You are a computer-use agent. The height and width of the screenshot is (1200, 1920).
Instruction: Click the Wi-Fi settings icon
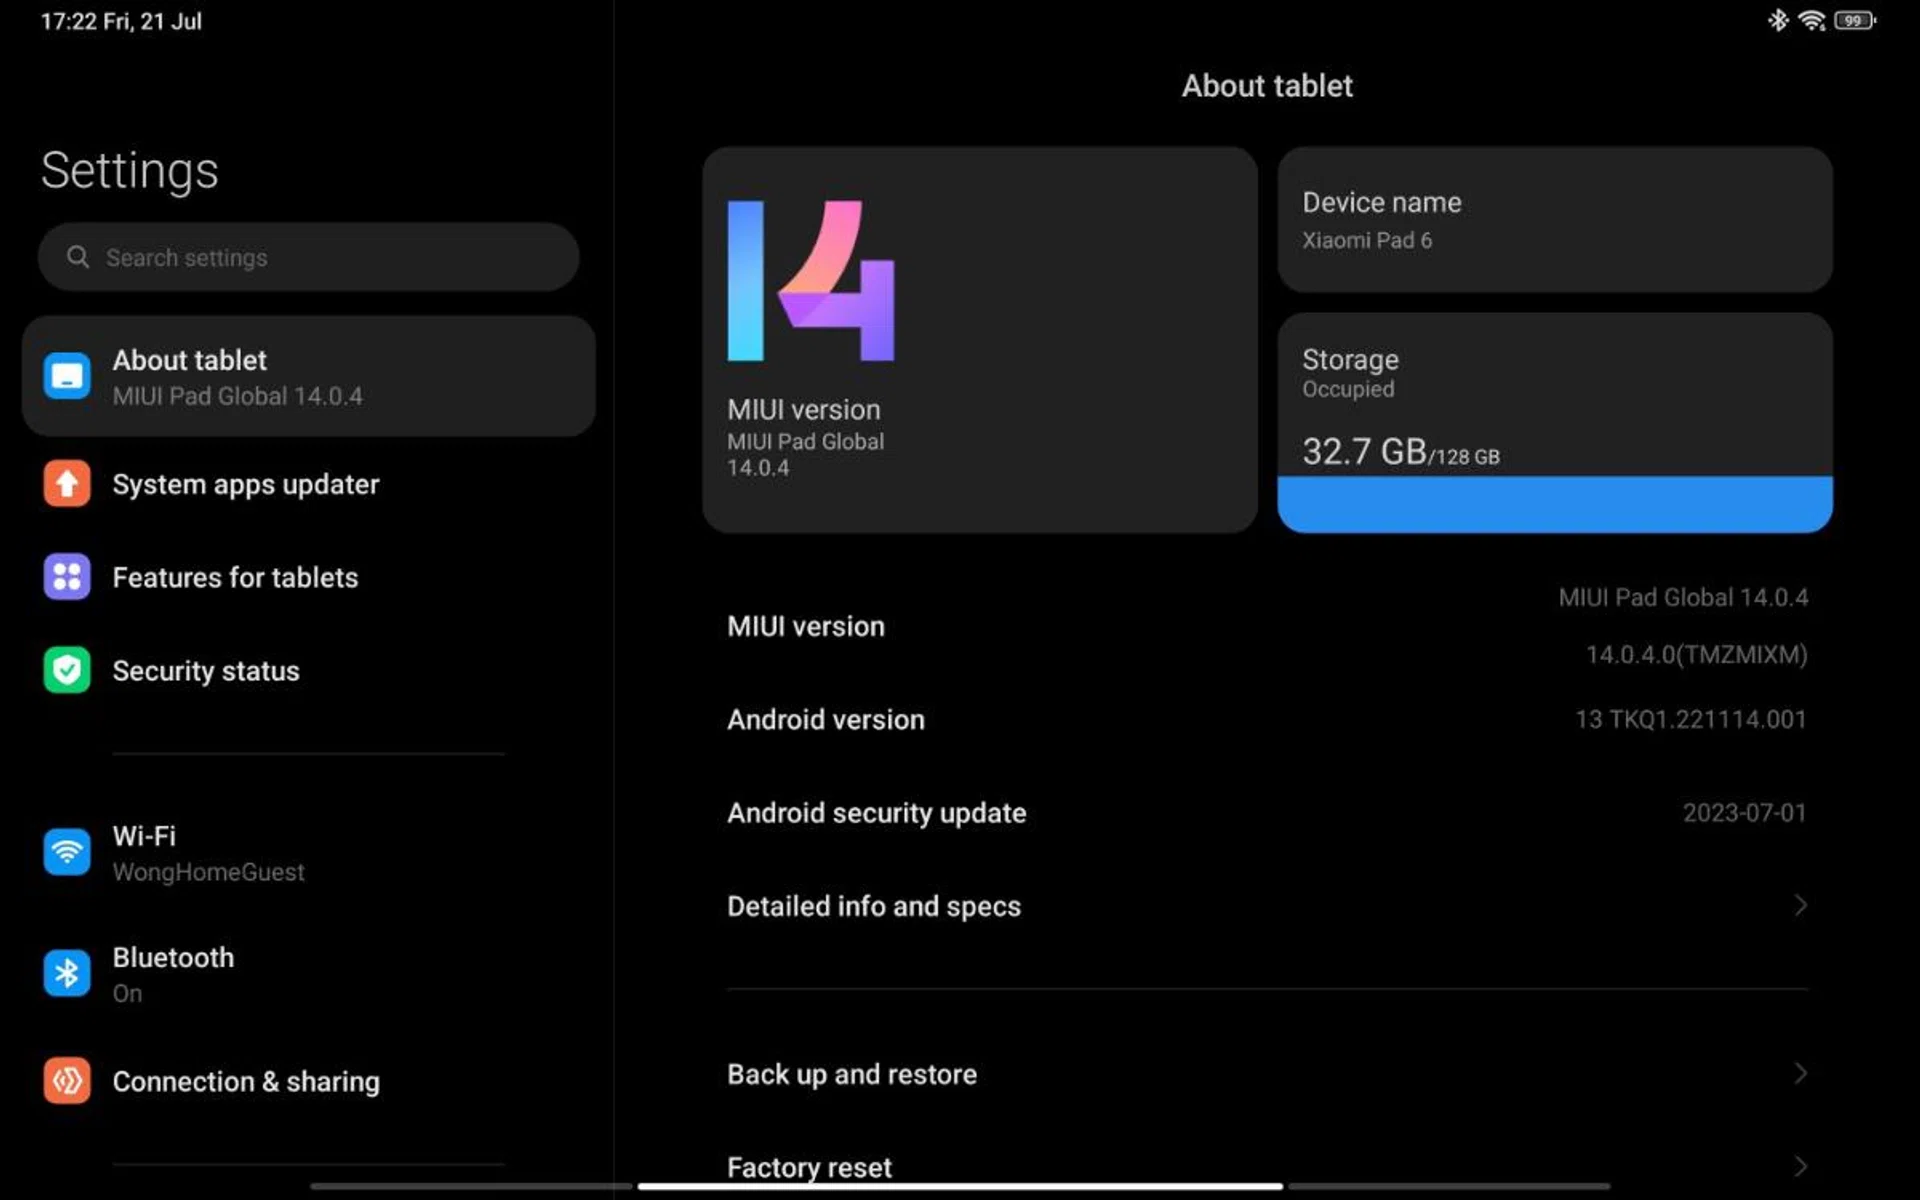(x=66, y=851)
